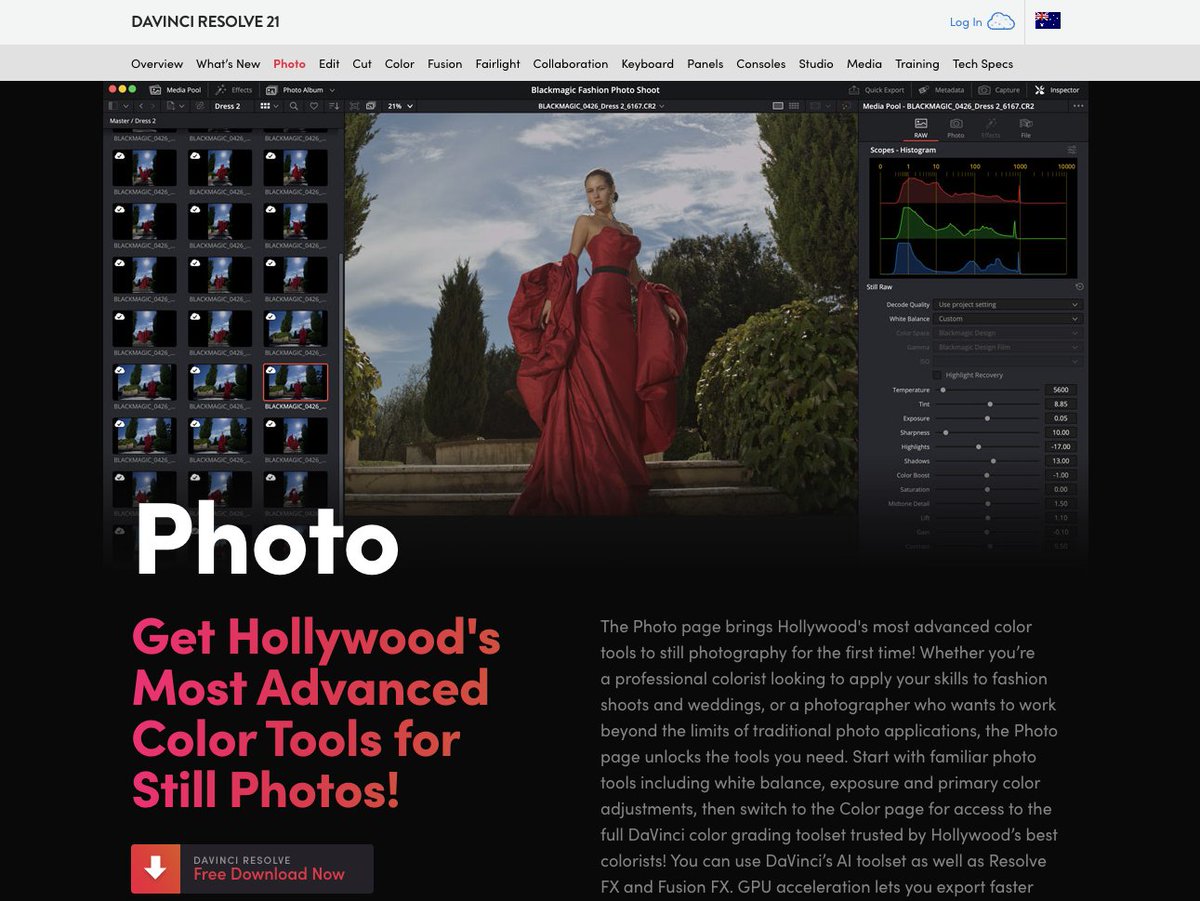Click the Media Pool icon in Resolve toolbar
The width and height of the screenshot is (1200, 901).
click(x=155, y=90)
